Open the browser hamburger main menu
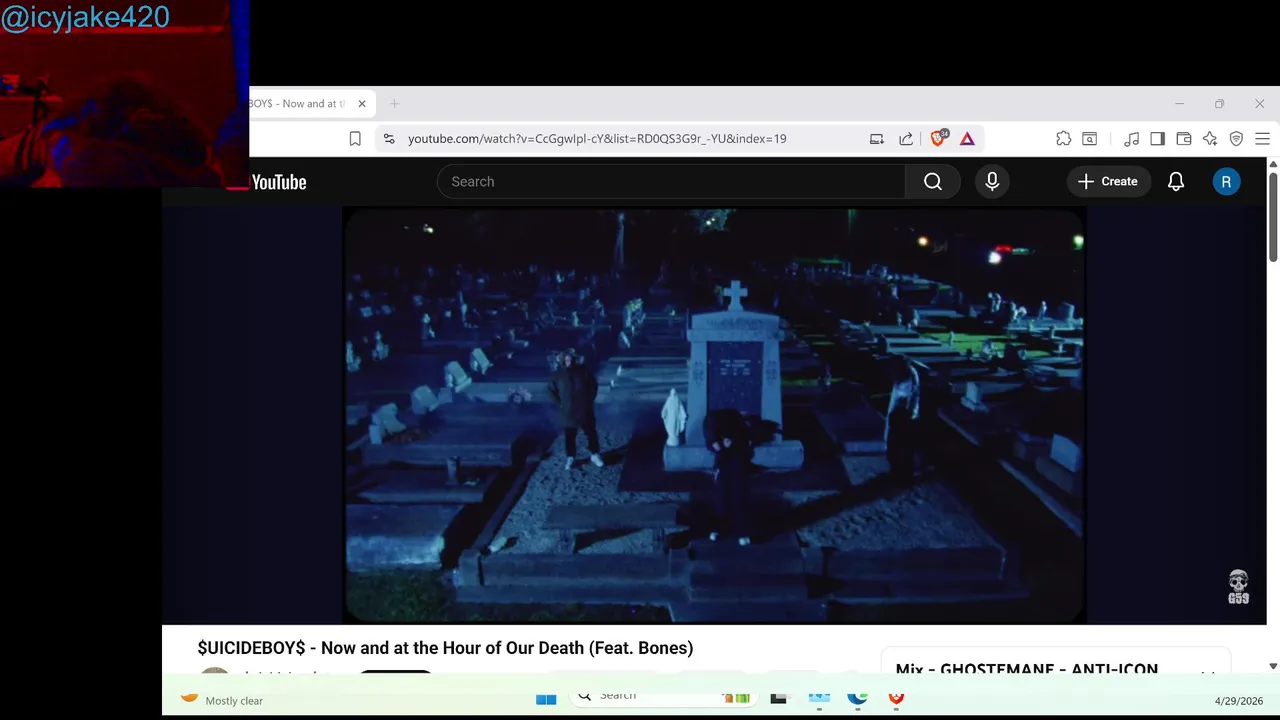Image resolution: width=1280 pixels, height=720 pixels. (x=1262, y=139)
